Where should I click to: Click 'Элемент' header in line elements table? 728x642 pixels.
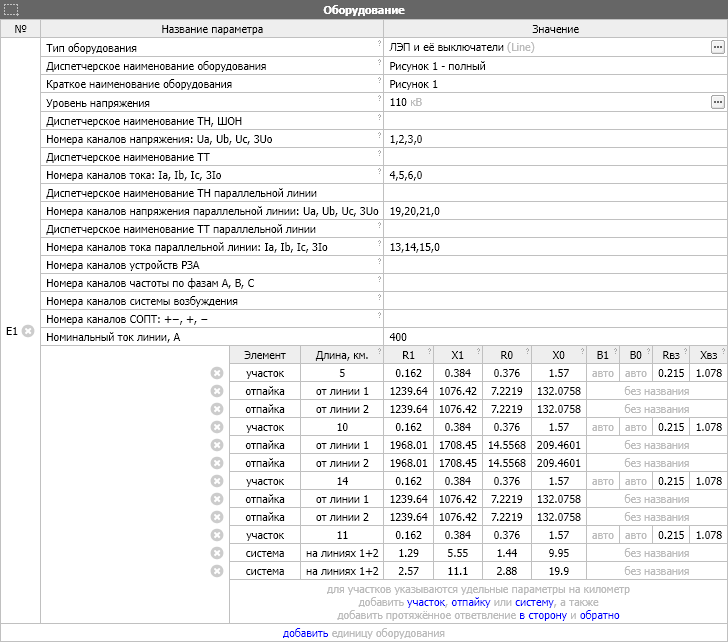pyautogui.click(x=265, y=355)
